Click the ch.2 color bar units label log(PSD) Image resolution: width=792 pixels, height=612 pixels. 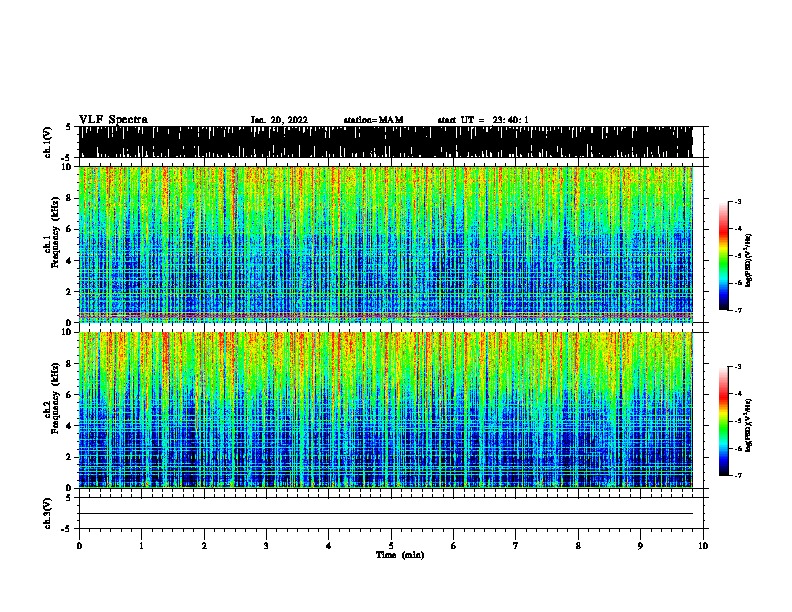pos(749,425)
